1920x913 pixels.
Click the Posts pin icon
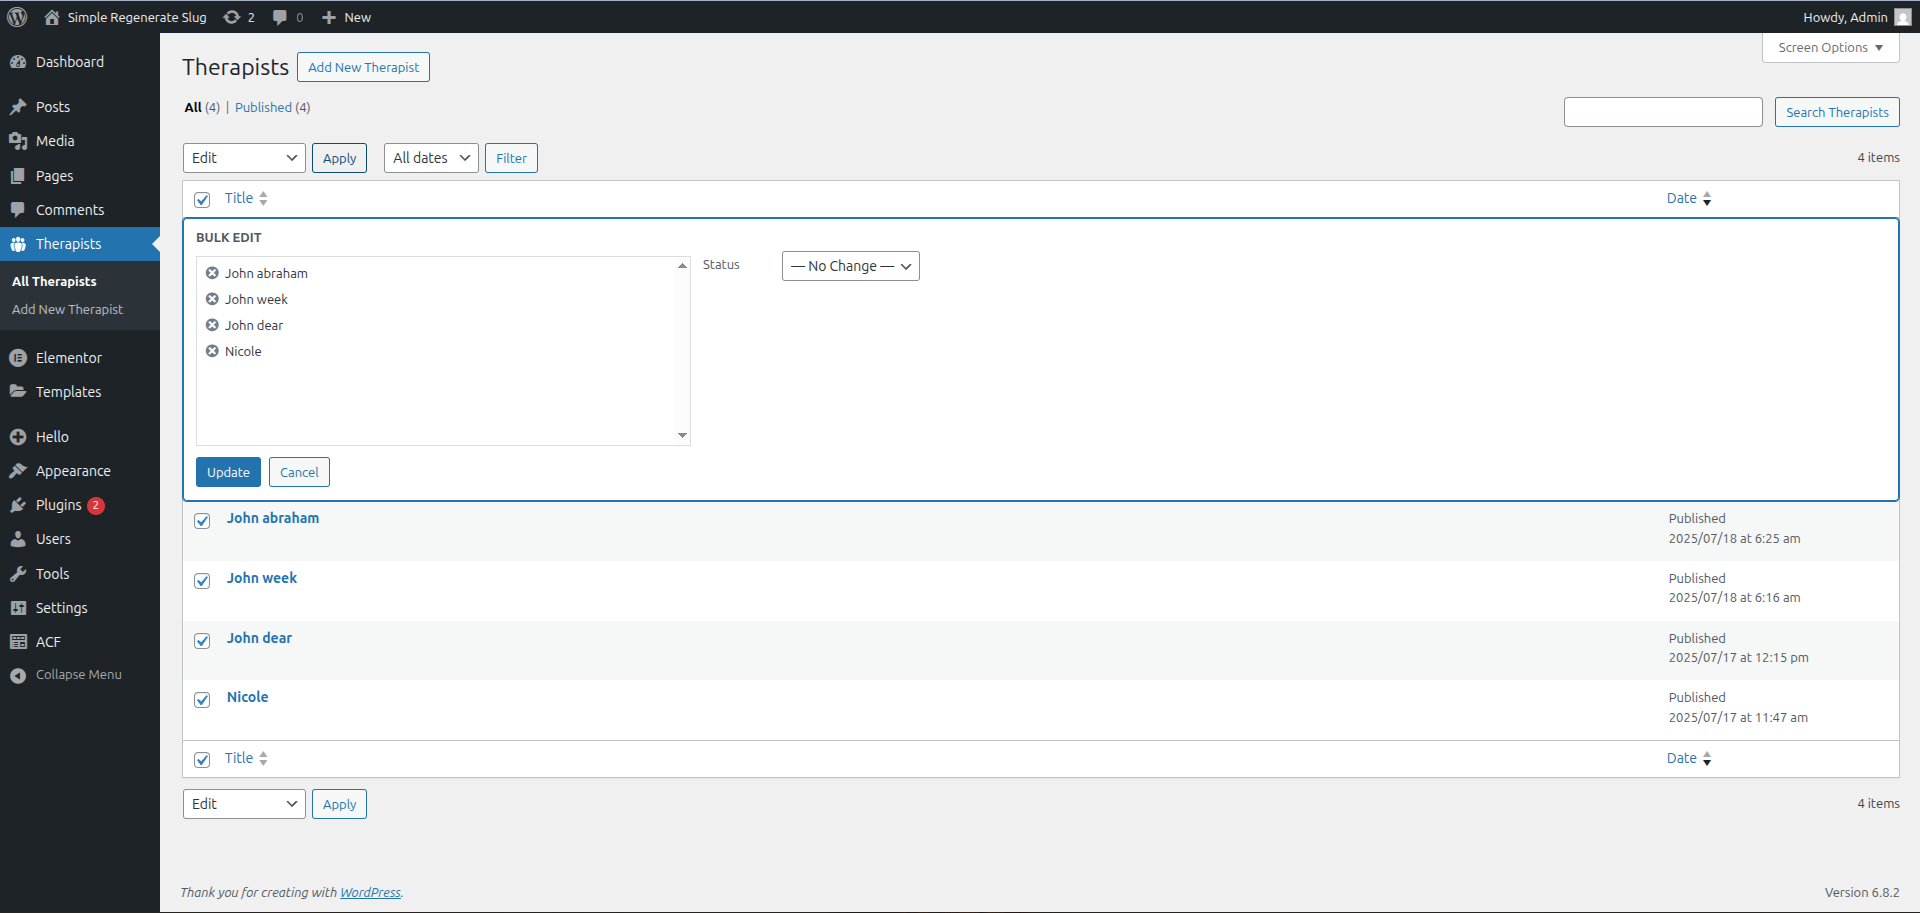point(18,107)
